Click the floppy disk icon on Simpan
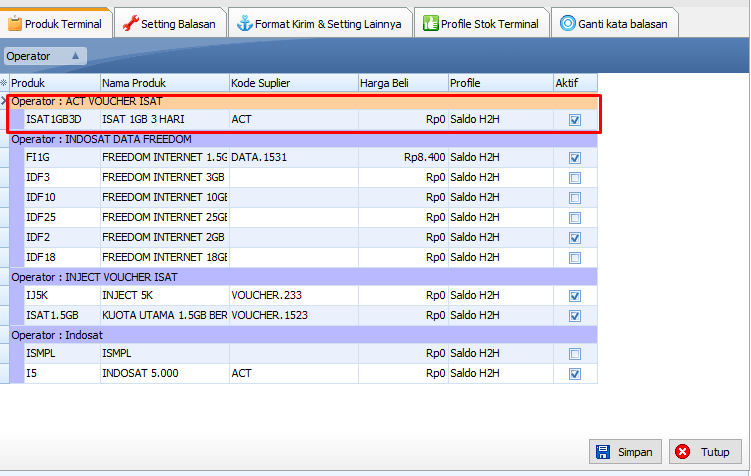The height and width of the screenshot is (476, 751). pos(603,452)
